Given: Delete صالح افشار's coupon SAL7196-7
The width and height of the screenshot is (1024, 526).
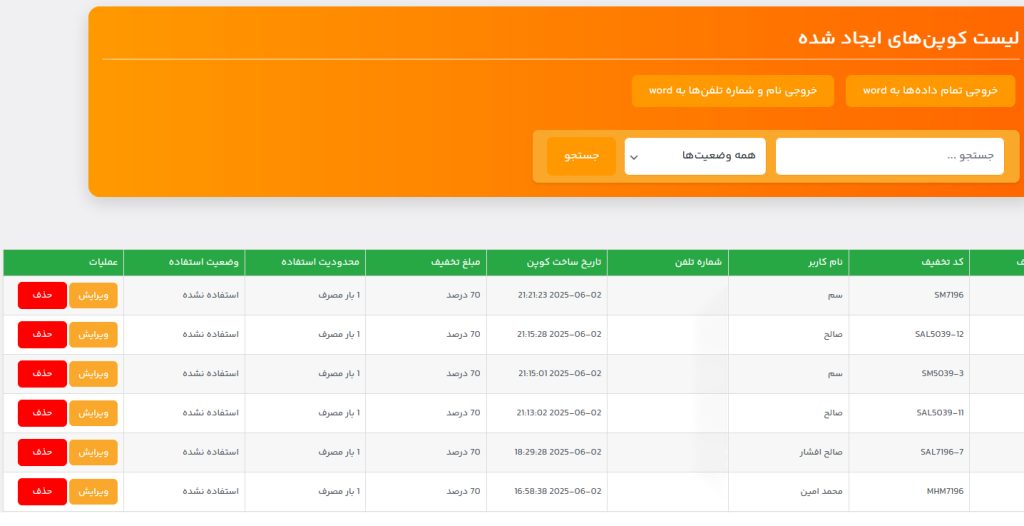Looking at the screenshot, I should tap(42, 452).
